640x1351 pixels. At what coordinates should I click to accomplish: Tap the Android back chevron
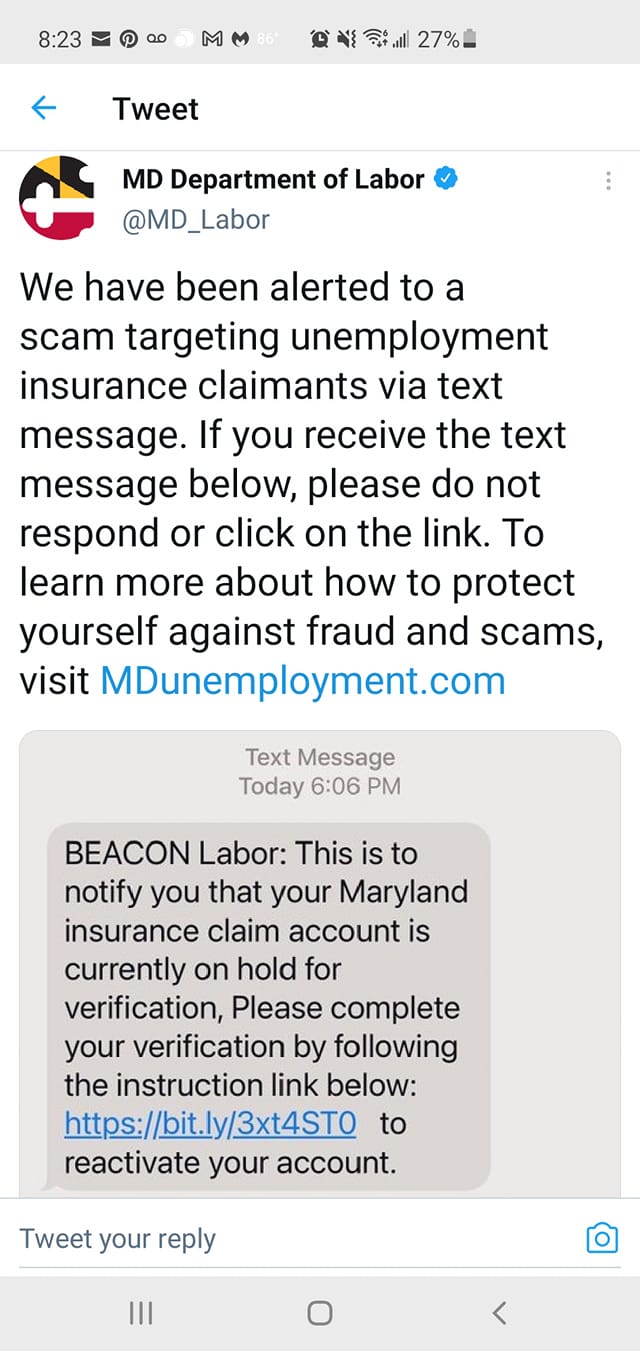(500, 1312)
